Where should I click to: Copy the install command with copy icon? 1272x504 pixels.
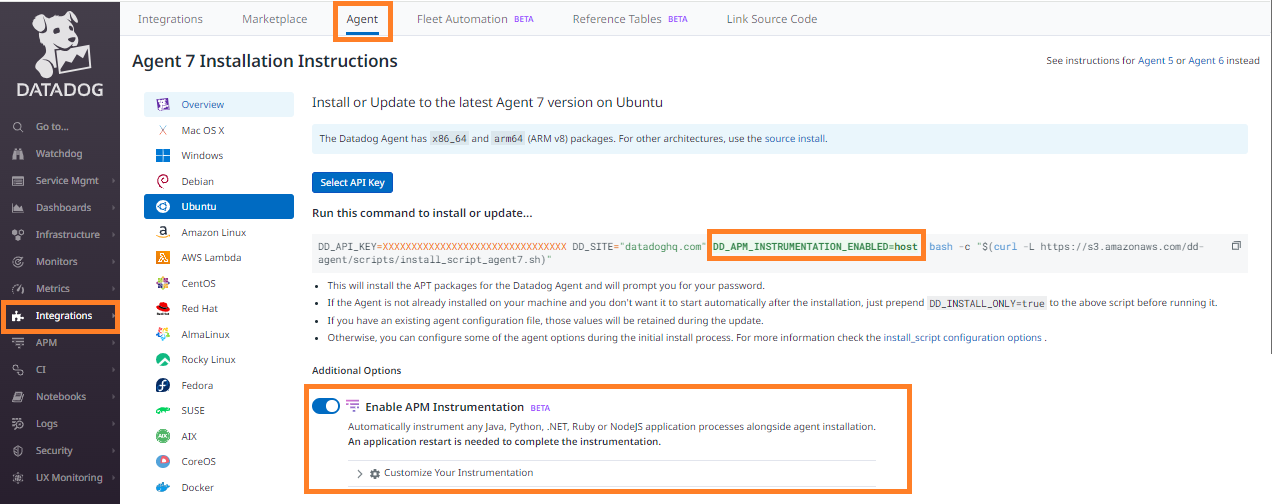1236,245
